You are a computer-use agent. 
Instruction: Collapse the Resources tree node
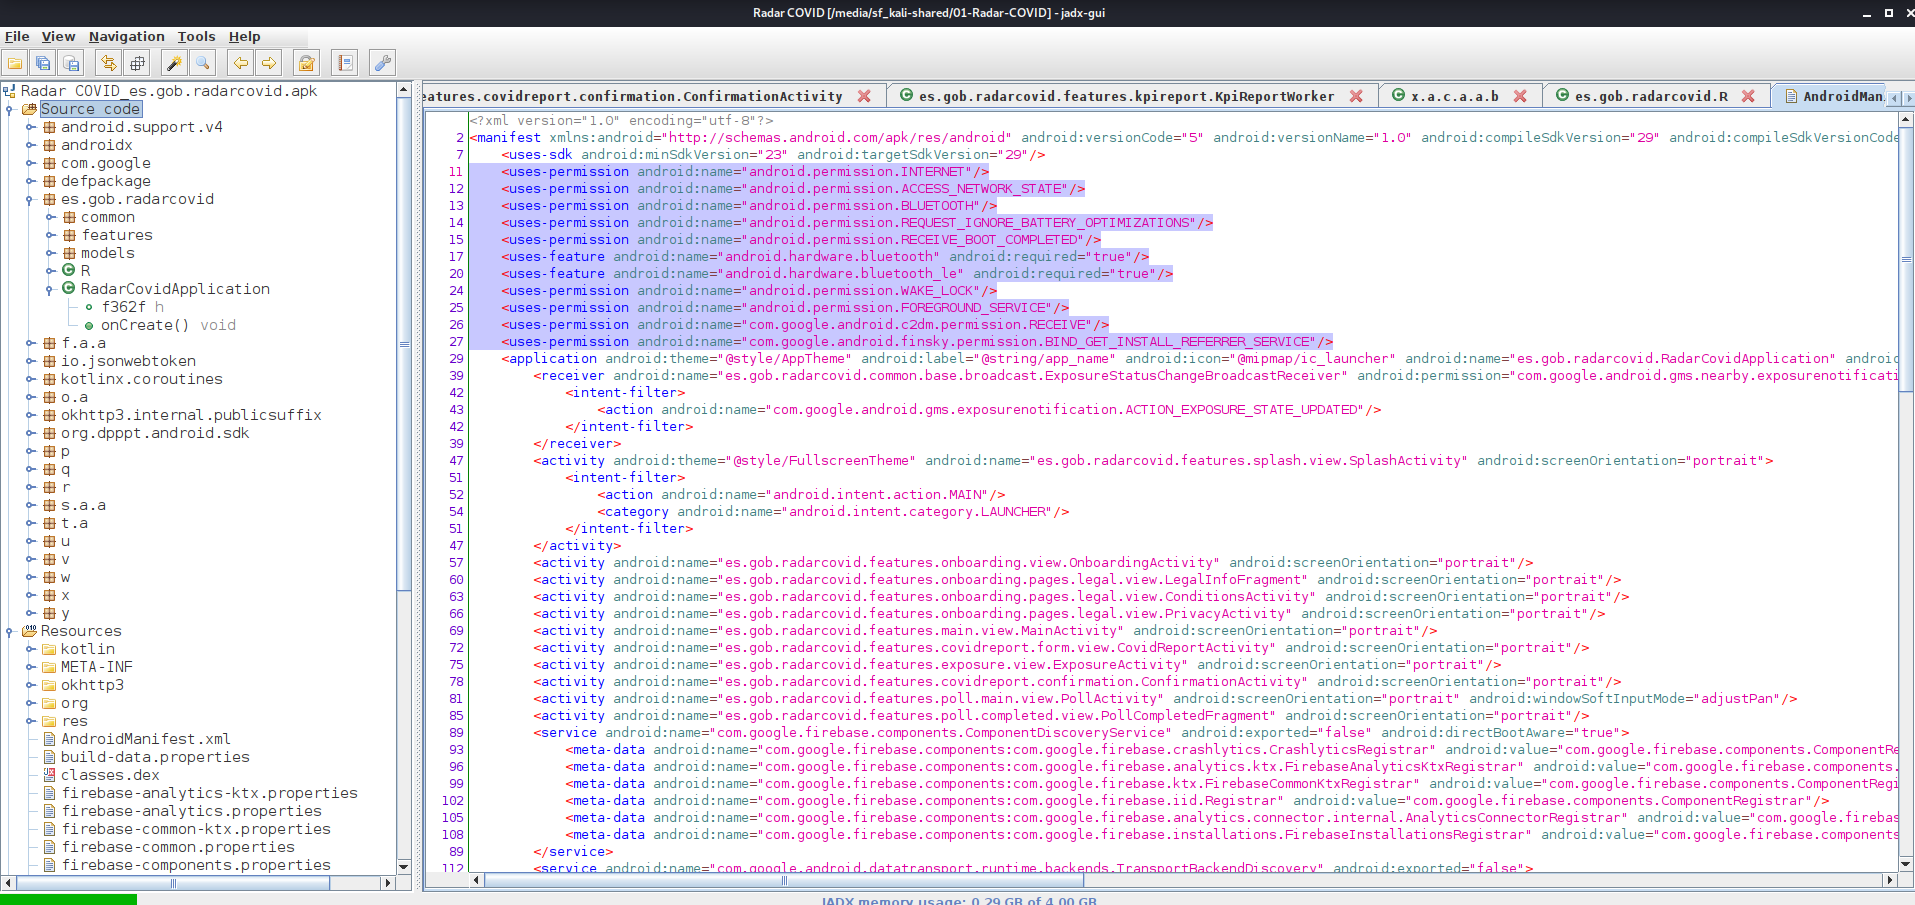(x=9, y=631)
